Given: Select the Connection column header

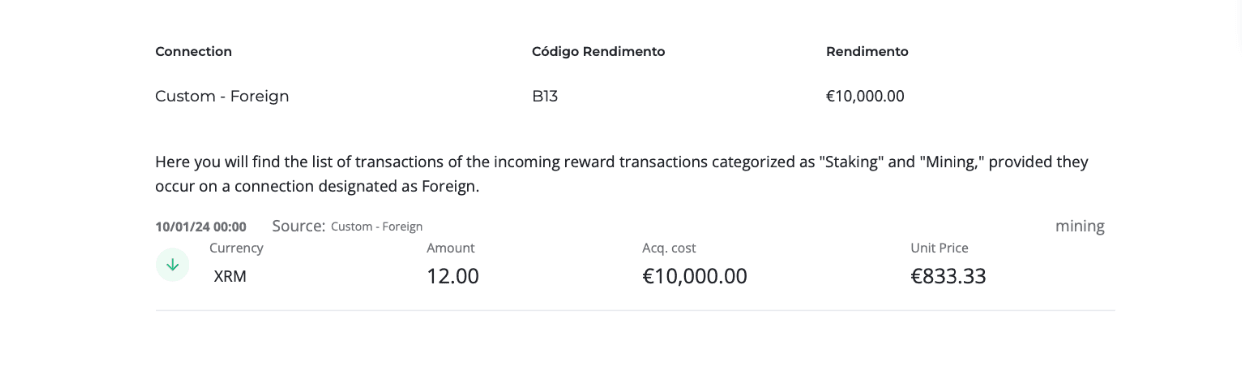Looking at the screenshot, I should tap(193, 51).
